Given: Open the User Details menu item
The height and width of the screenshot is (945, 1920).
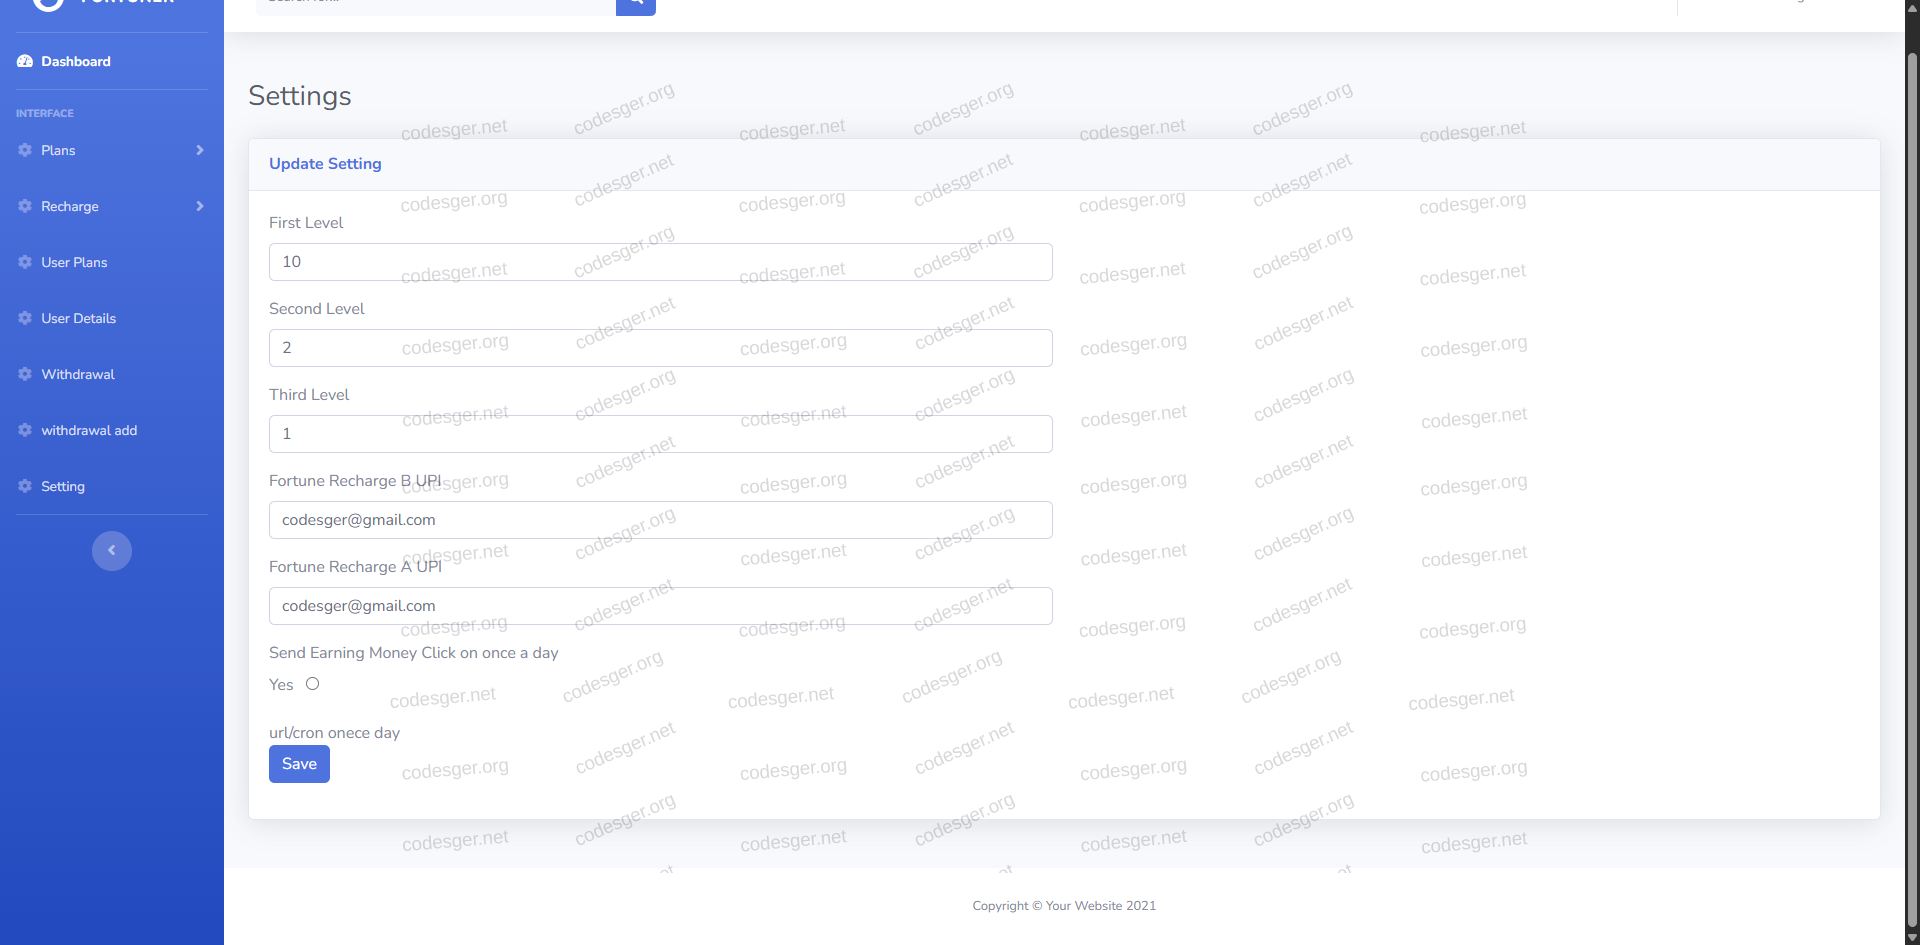Looking at the screenshot, I should click(78, 318).
